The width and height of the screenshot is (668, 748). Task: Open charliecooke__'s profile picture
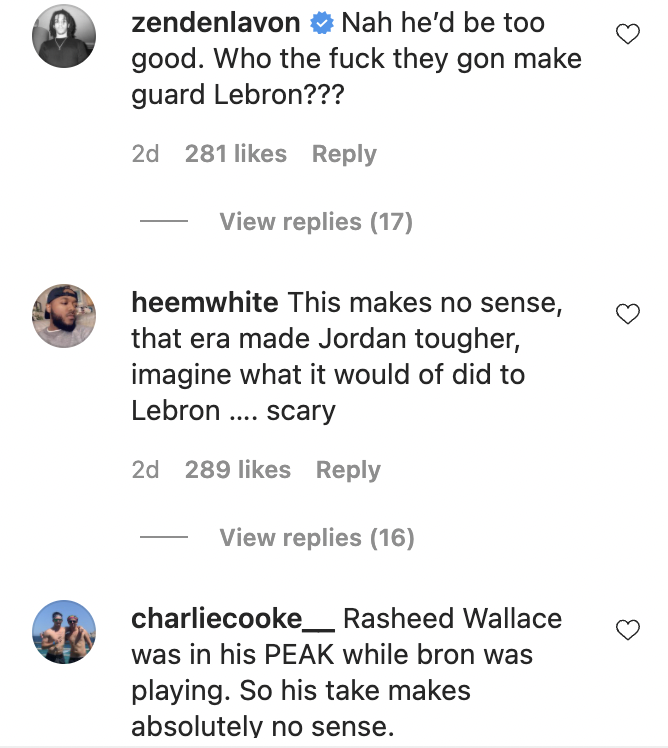pyautogui.click(x=64, y=632)
